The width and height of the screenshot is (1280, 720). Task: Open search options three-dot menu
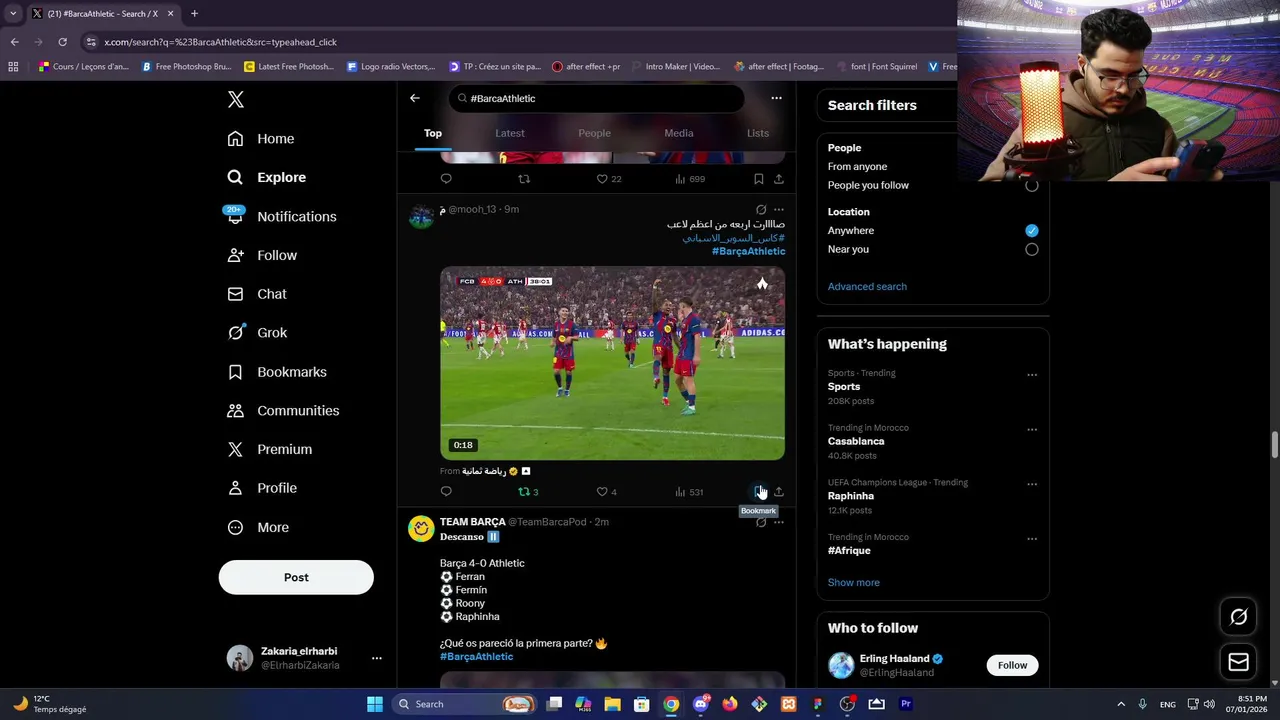tap(776, 98)
